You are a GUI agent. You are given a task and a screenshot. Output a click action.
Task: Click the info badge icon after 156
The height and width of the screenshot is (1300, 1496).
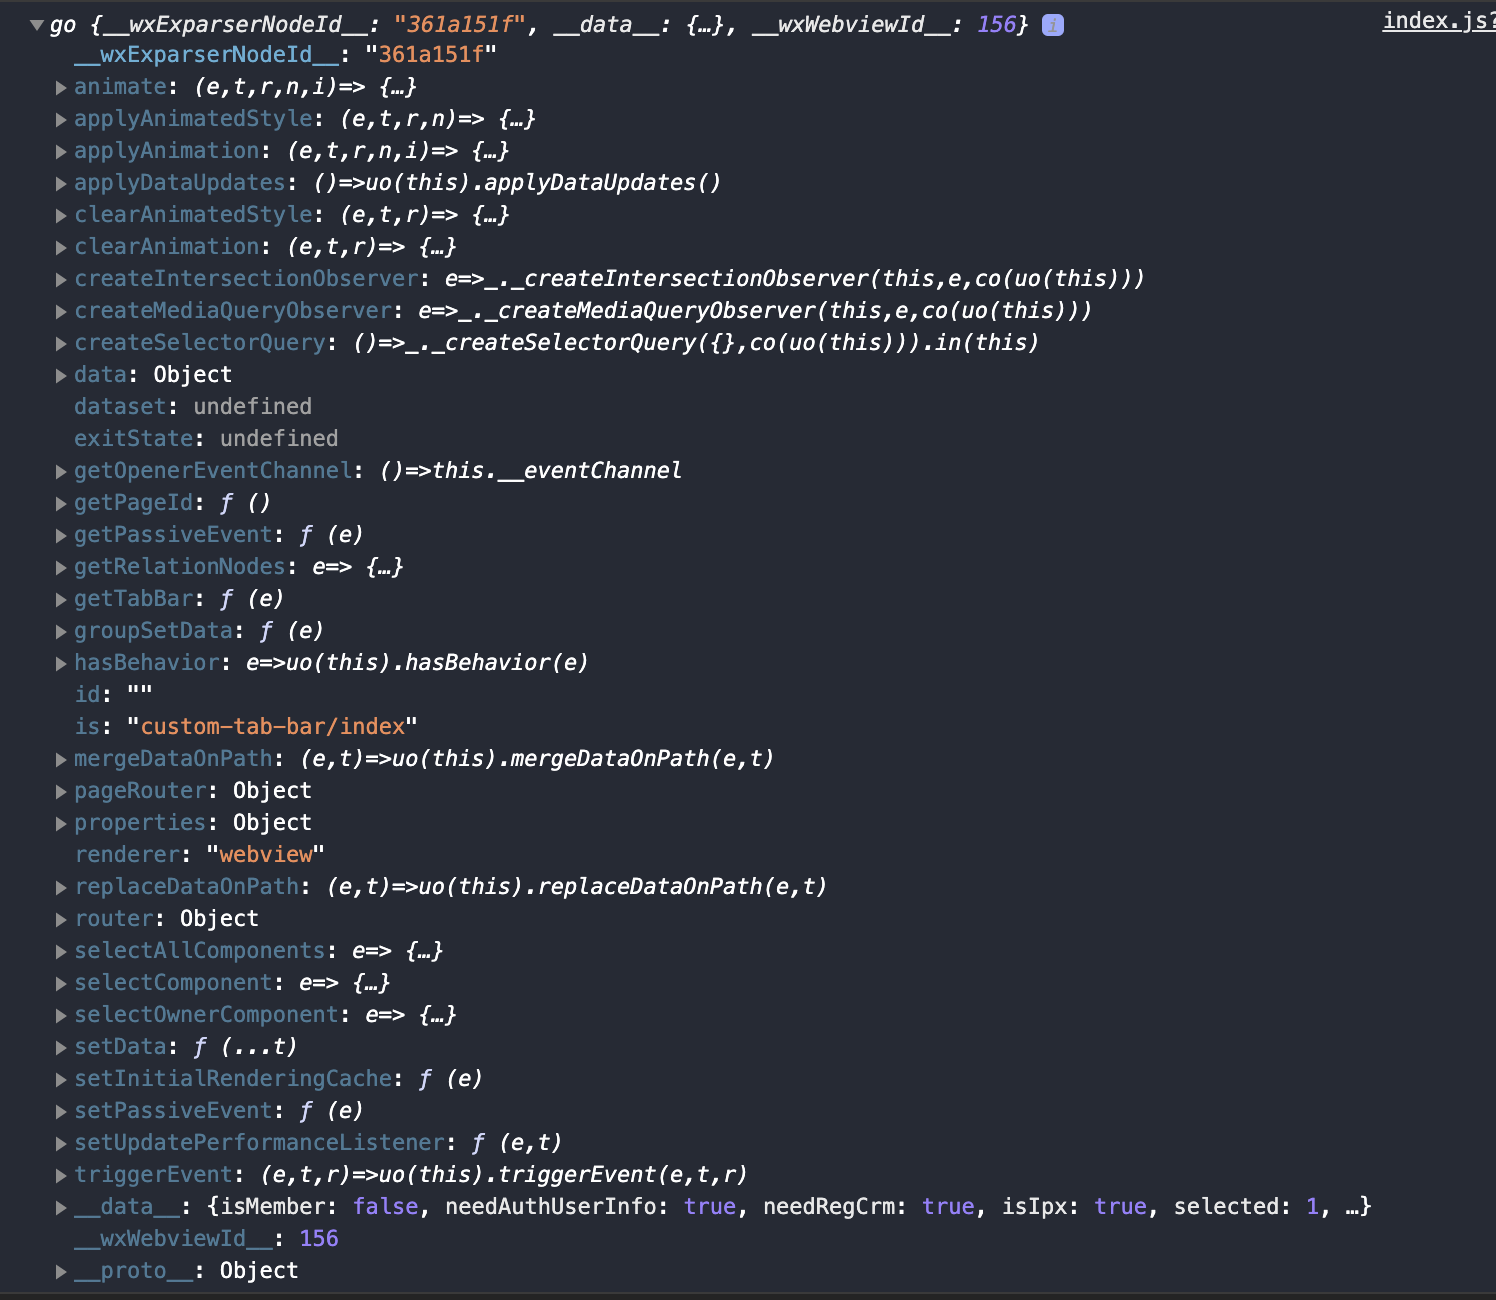pyautogui.click(x=1052, y=25)
